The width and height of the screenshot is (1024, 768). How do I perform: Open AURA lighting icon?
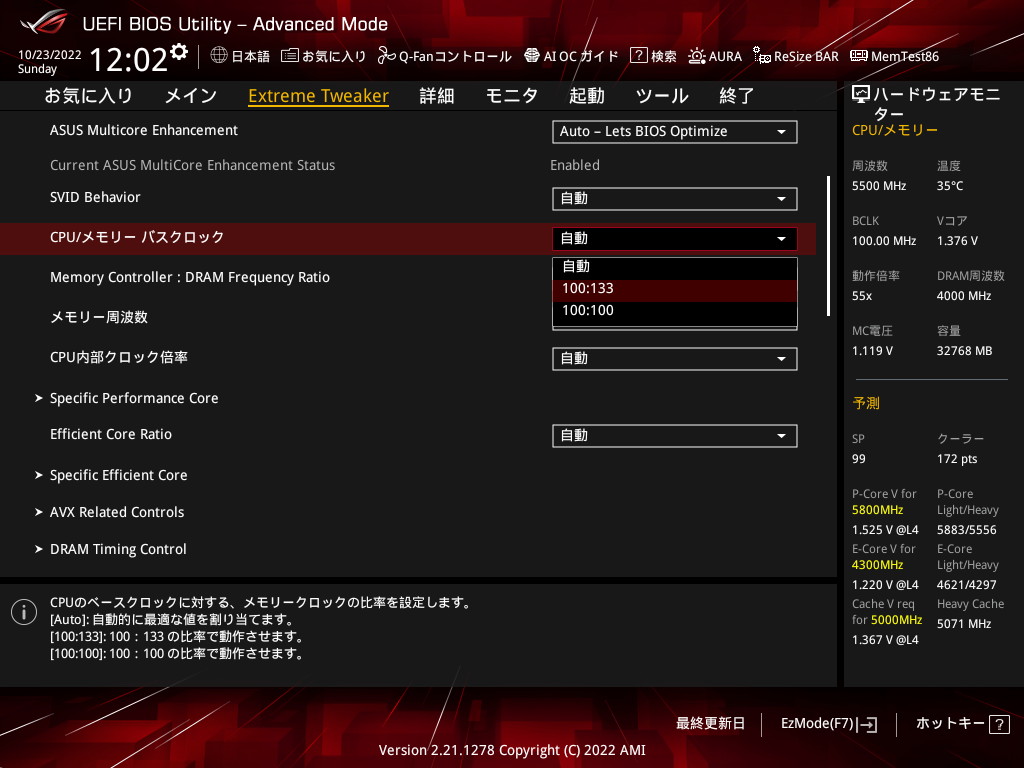point(697,56)
